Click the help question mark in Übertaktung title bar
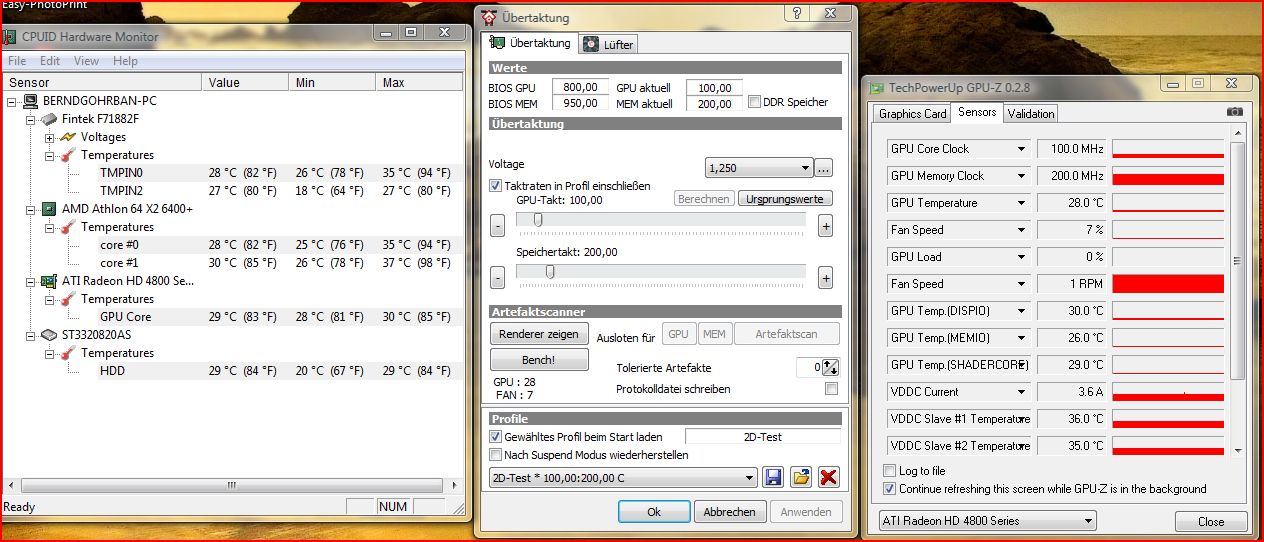 coord(797,13)
